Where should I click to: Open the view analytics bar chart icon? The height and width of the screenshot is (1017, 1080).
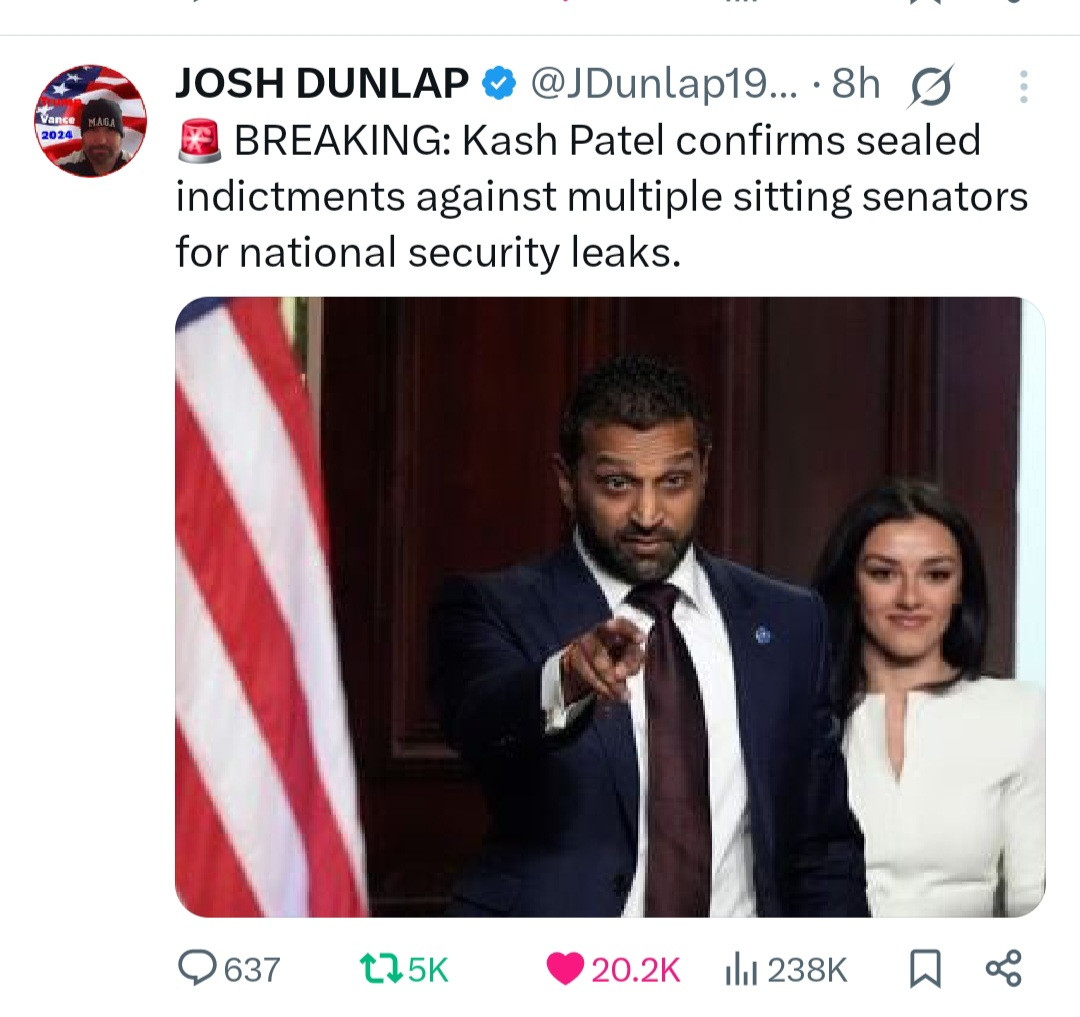[739, 968]
